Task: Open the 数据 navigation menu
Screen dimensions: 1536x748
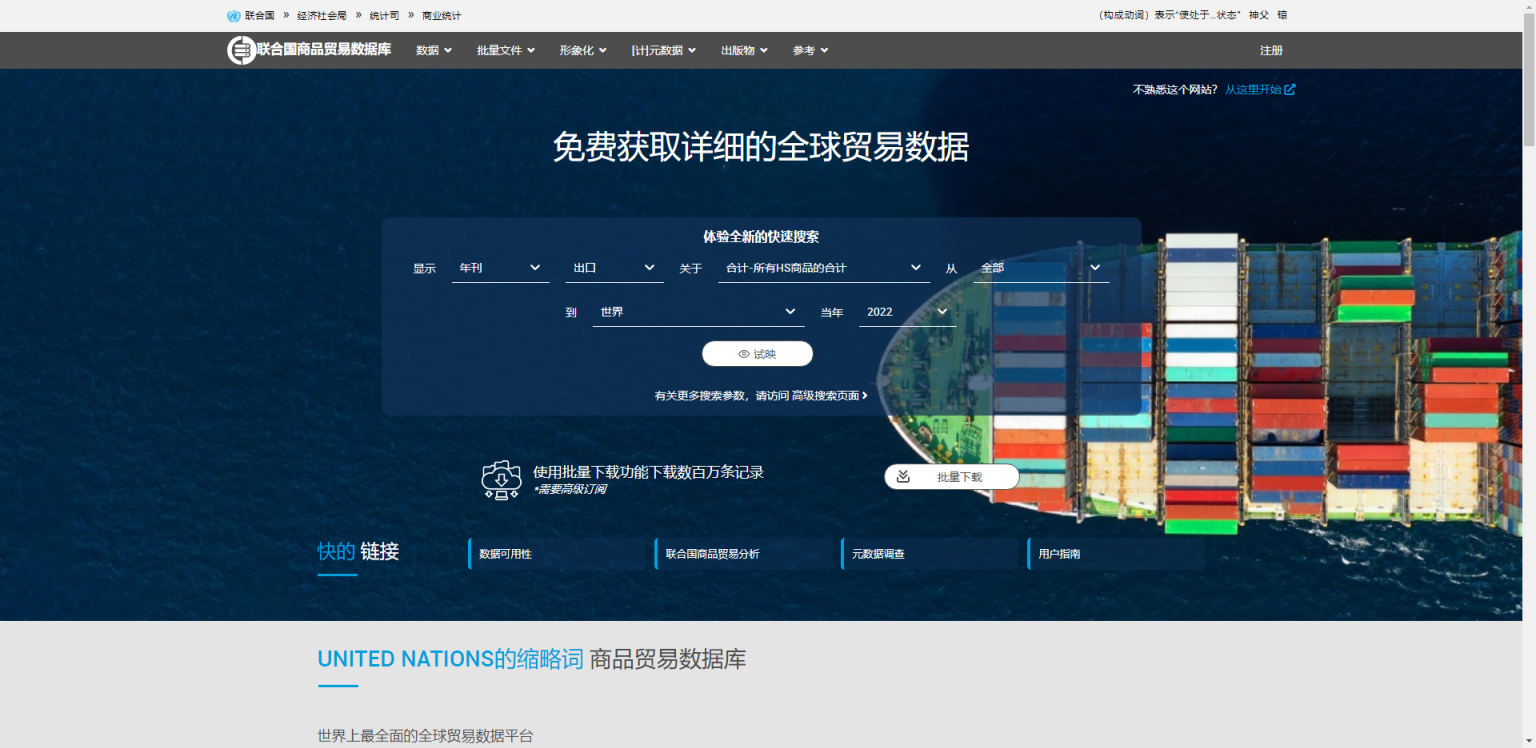Action: pos(433,50)
